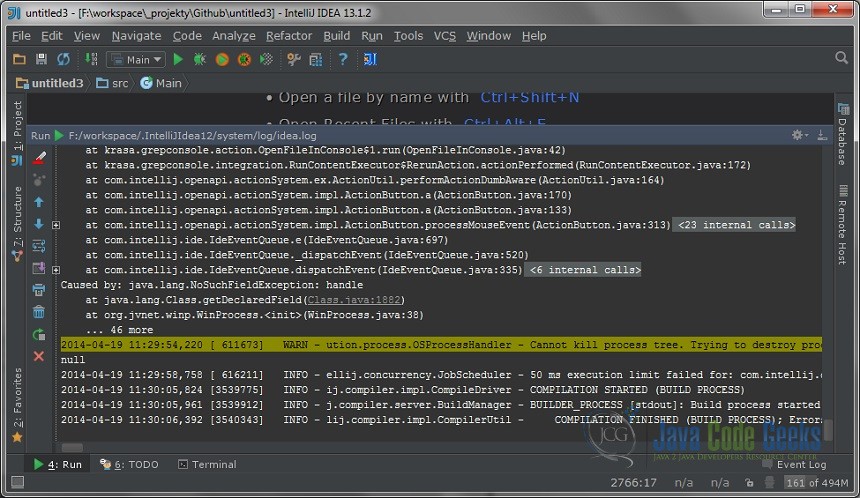Viewport: 860px width, 498px height.
Task: Open Project Structure icon
Action: (316, 59)
